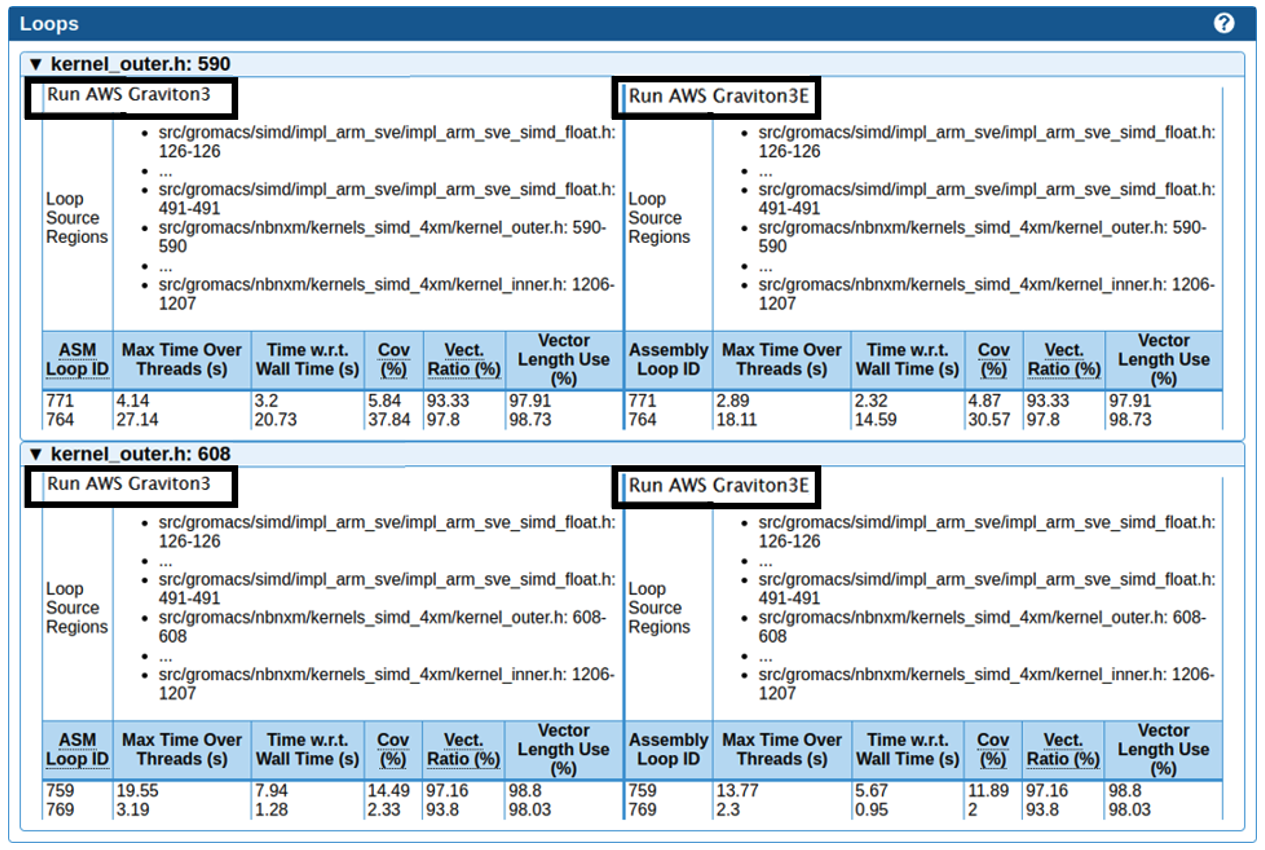Collapse the kernel_outer.h: 608 section
This screenshot has width=1265, height=850.
[x=37, y=453]
